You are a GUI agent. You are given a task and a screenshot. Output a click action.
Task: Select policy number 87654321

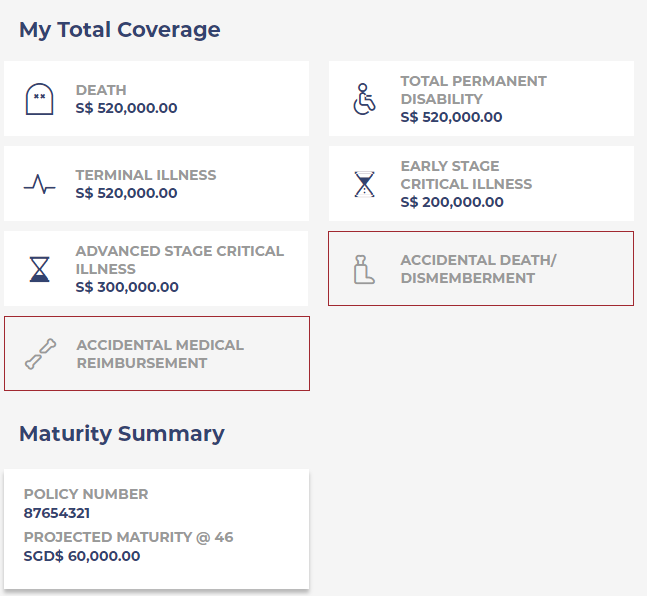point(57,513)
